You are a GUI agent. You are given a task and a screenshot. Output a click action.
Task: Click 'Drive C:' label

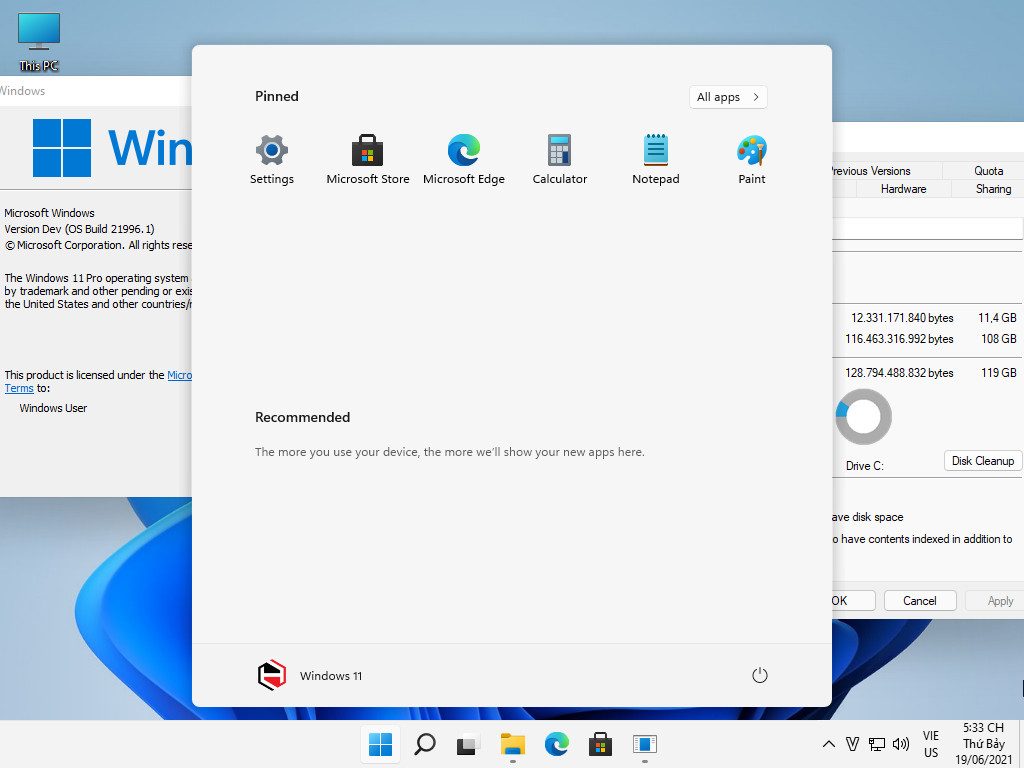pos(865,466)
